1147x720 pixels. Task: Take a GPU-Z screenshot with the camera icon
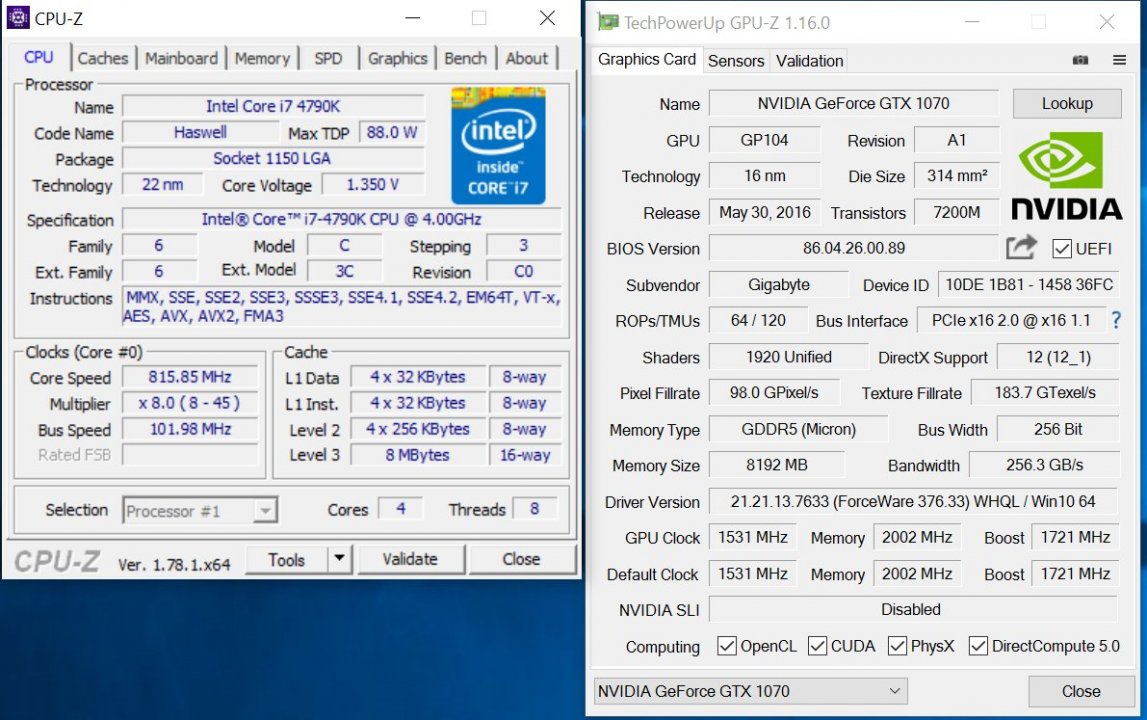pyautogui.click(x=1080, y=60)
